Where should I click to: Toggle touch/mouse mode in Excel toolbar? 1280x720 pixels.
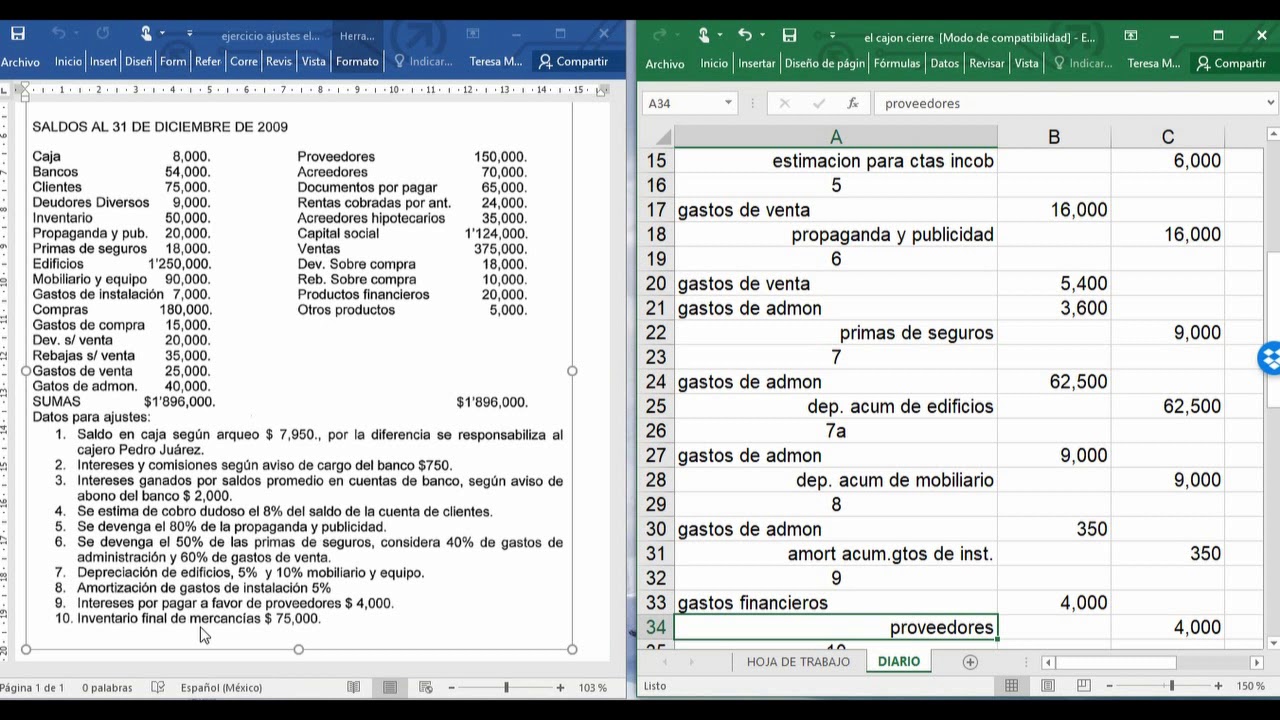pos(703,35)
